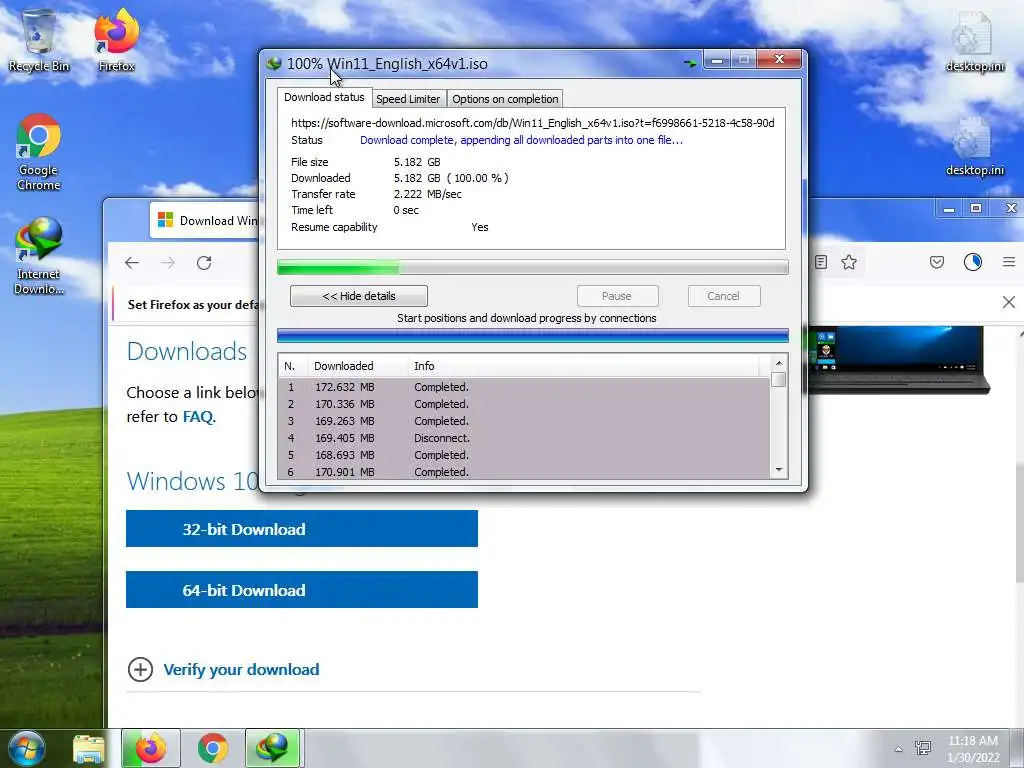Screen dimensions: 1024x768
Task: Click the 64-bit Download button
Action: click(302, 590)
